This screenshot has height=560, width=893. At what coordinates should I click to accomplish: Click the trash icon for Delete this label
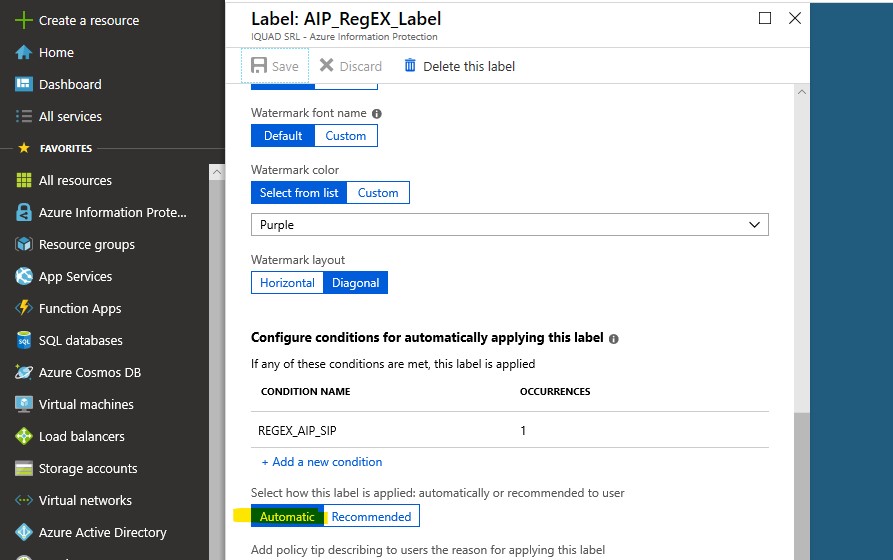point(410,66)
